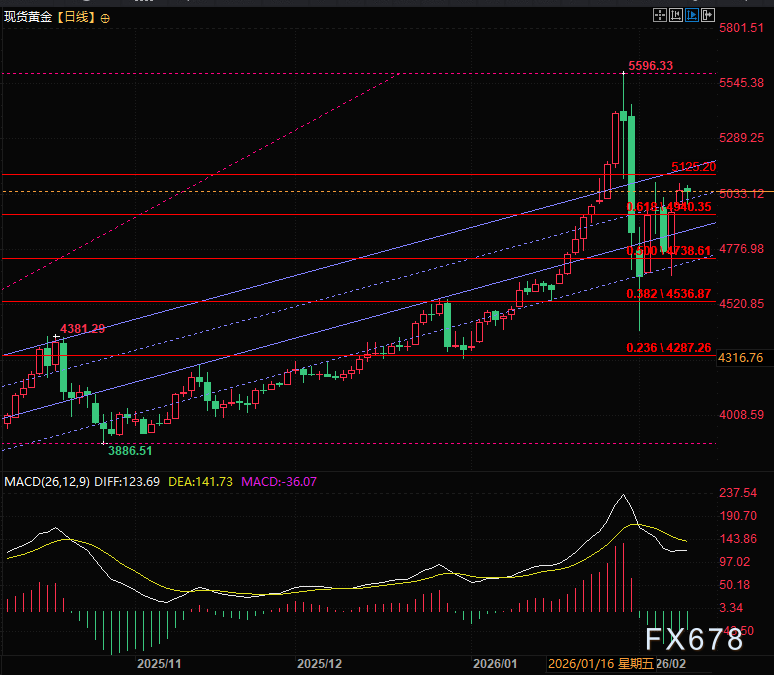Click the boxed 4316.76 price on the axis
The image size is (774, 675).
[741, 357]
